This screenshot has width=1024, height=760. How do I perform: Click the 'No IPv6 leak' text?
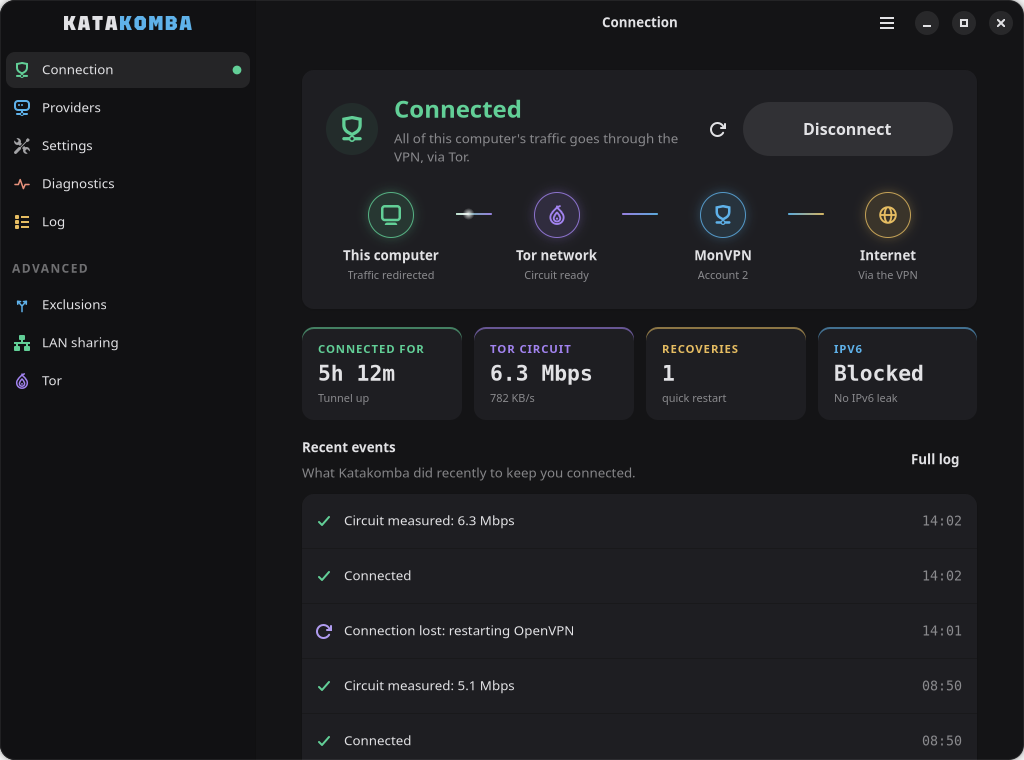point(865,398)
